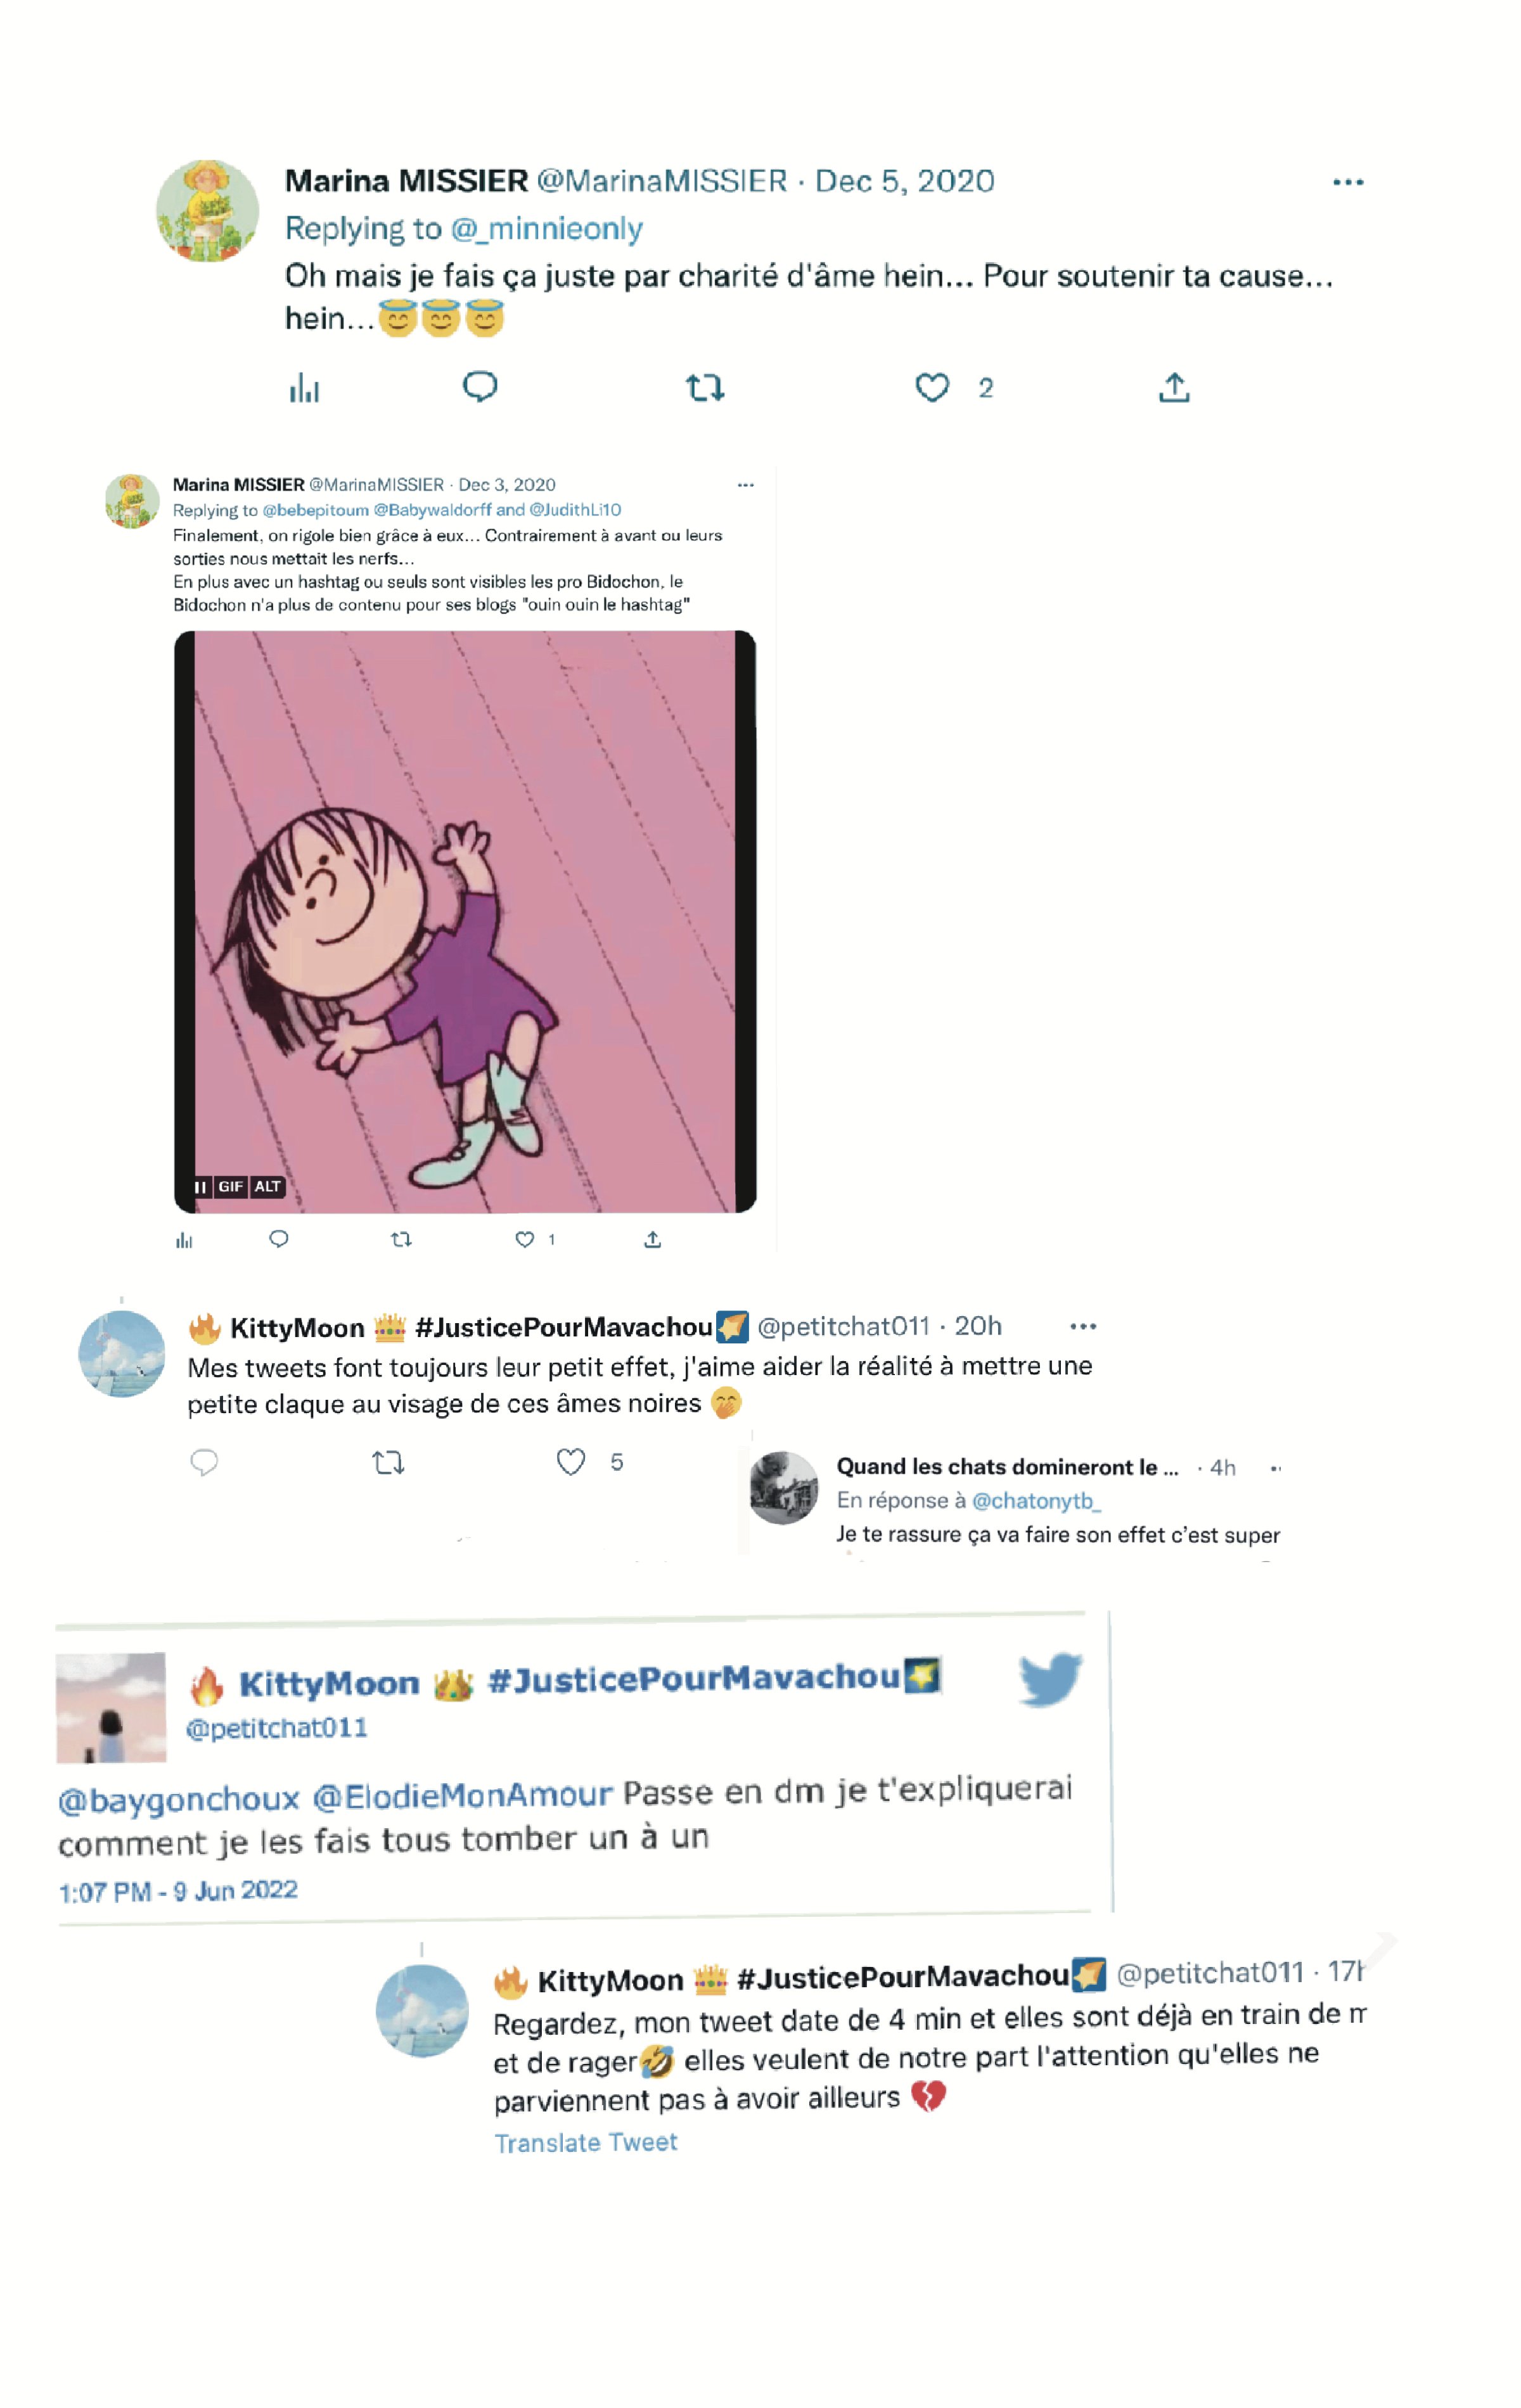Share the Dec 5 tweet via upload icon

[1174, 387]
